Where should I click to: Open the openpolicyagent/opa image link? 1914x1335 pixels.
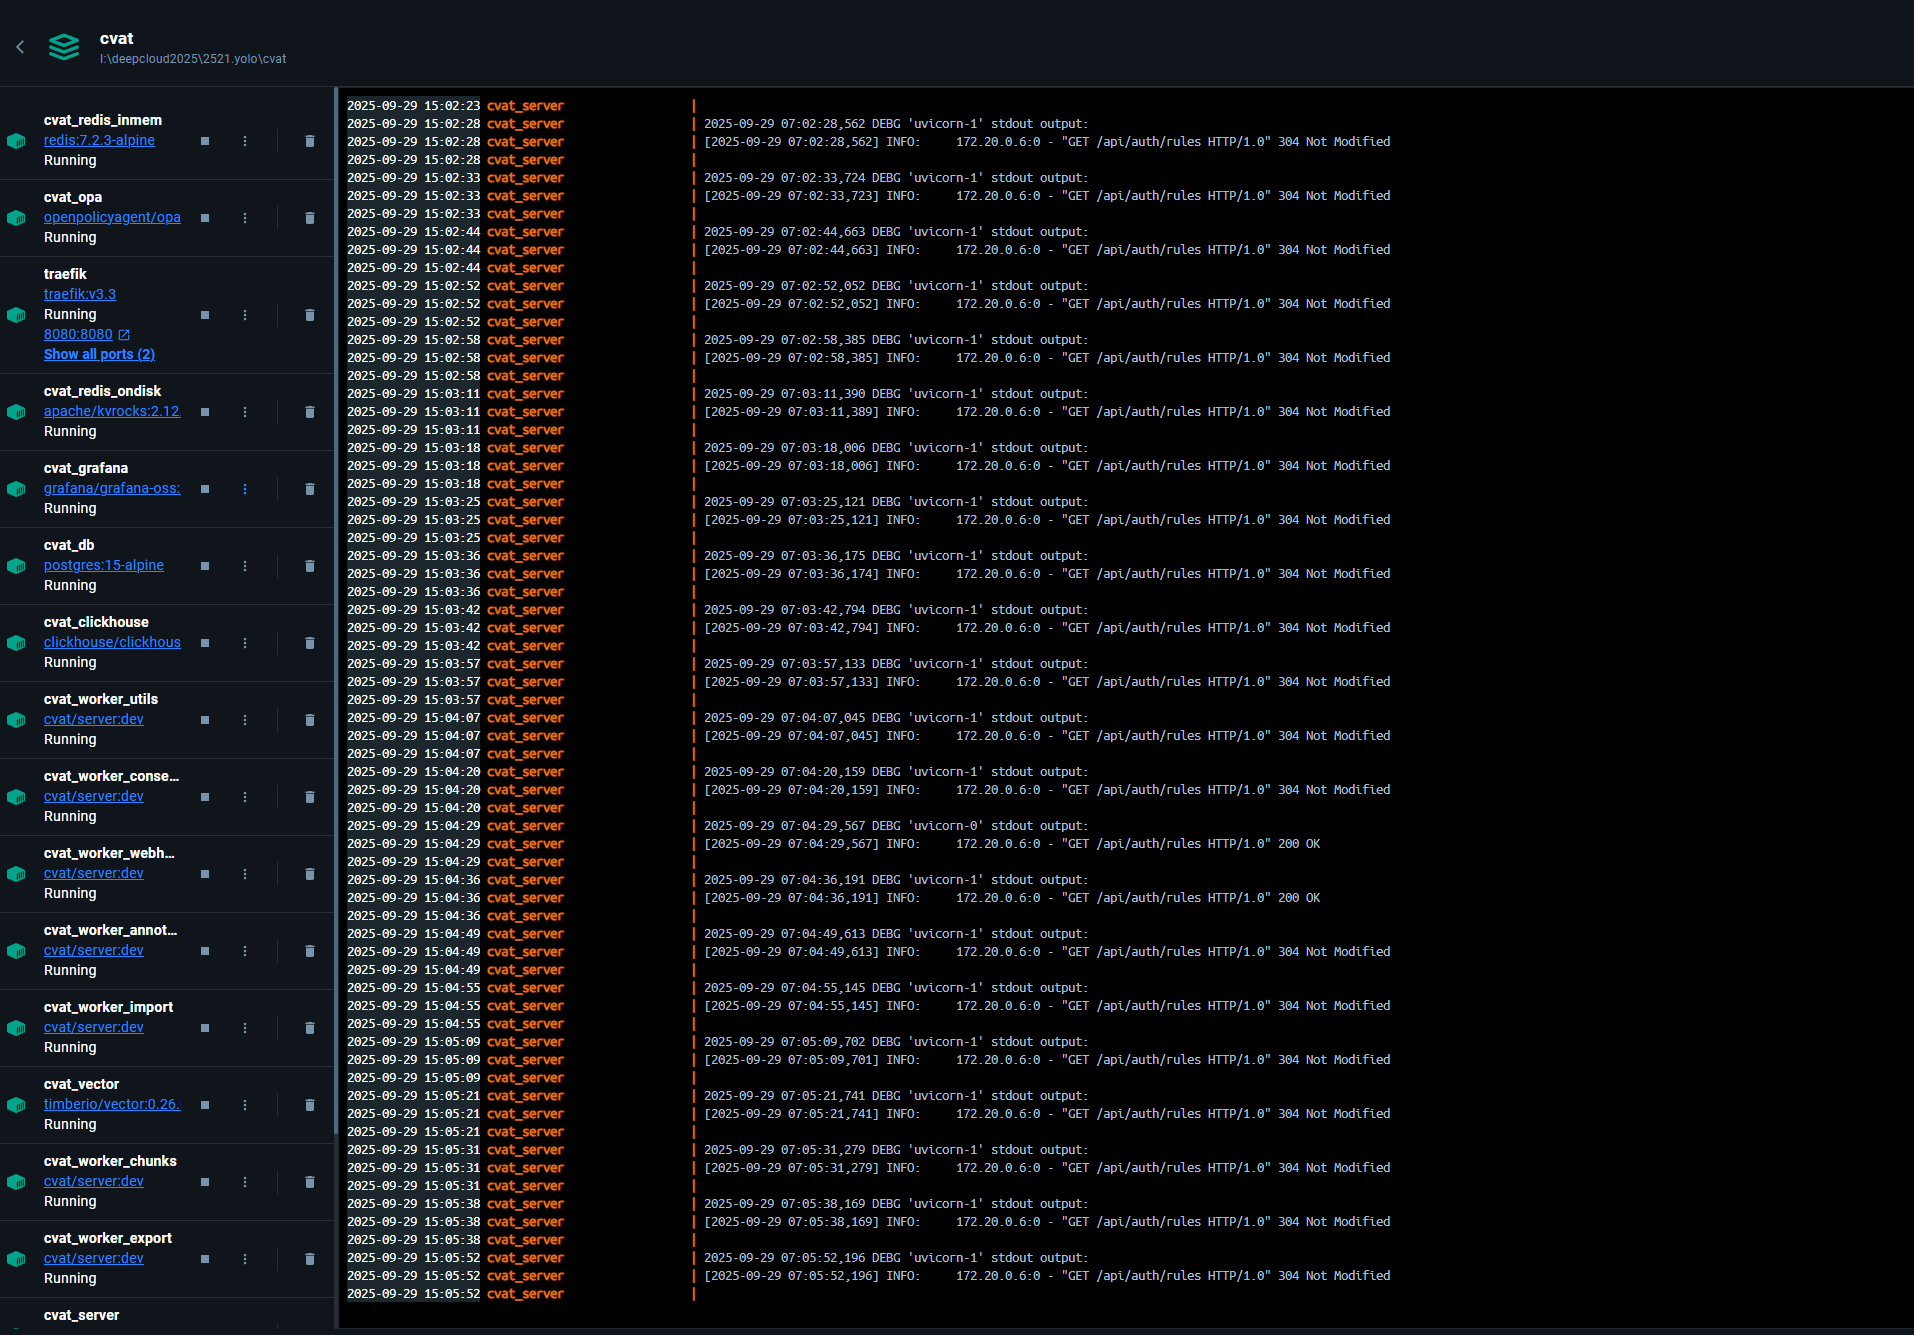pos(112,217)
